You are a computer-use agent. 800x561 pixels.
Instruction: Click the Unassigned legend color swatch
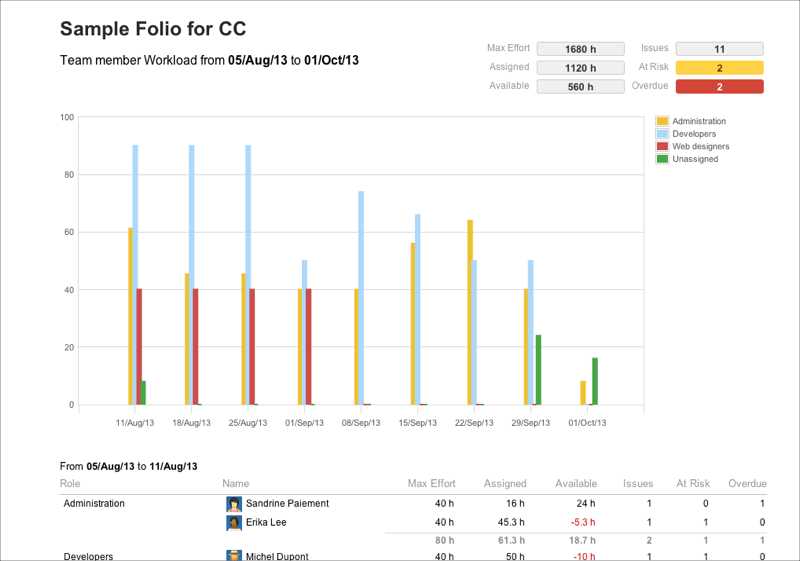coord(662,159)
